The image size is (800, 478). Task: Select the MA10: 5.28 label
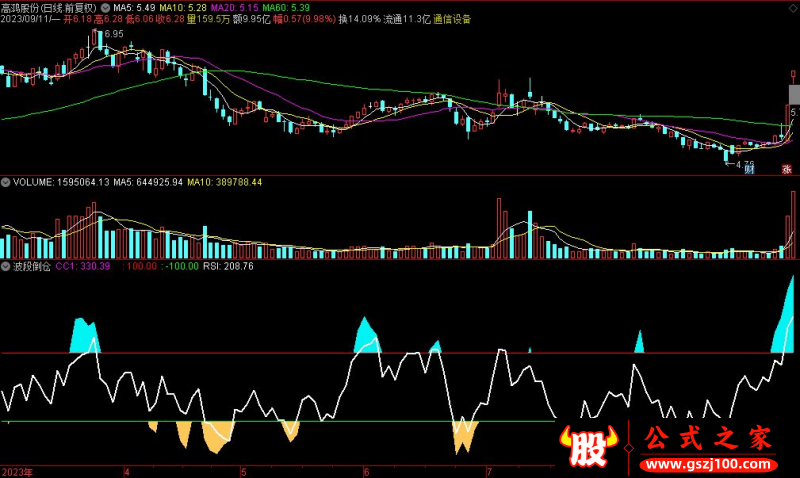[183, 8]
